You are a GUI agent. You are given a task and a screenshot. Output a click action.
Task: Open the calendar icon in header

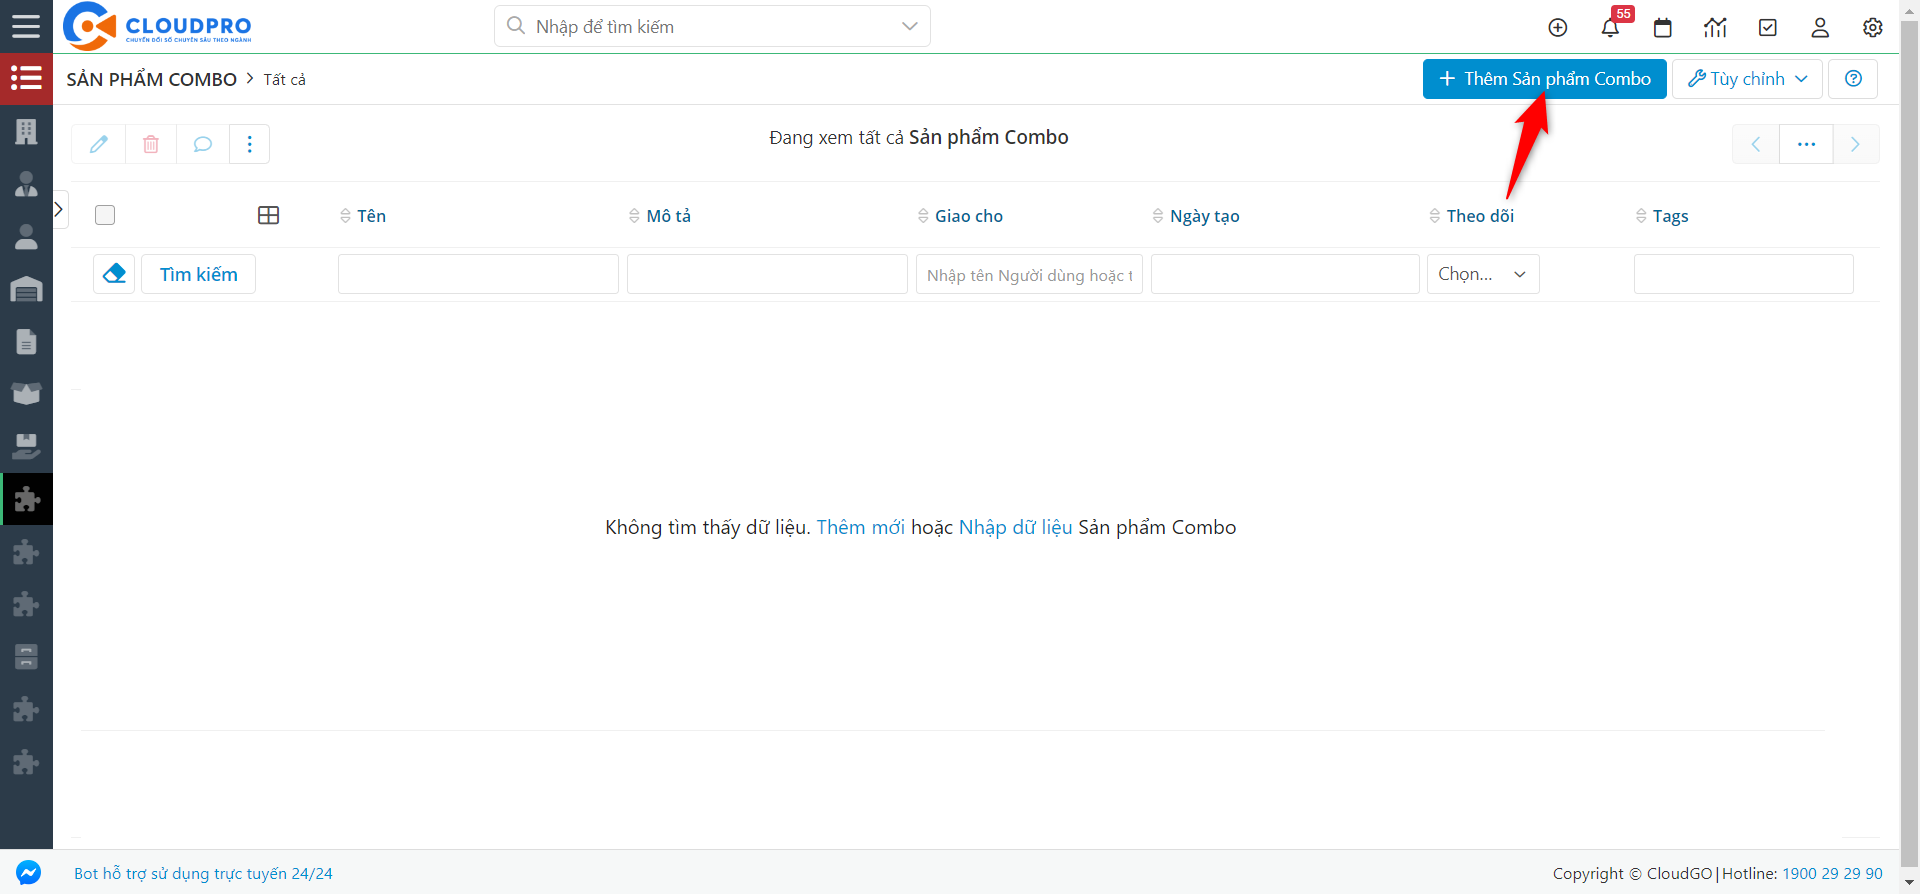(1663, 27)
